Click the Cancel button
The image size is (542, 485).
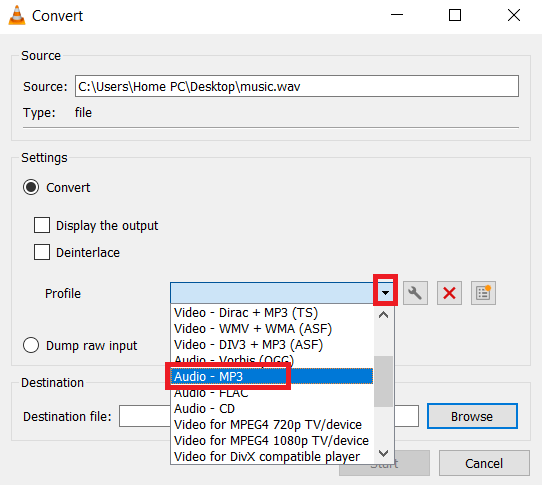484,463
